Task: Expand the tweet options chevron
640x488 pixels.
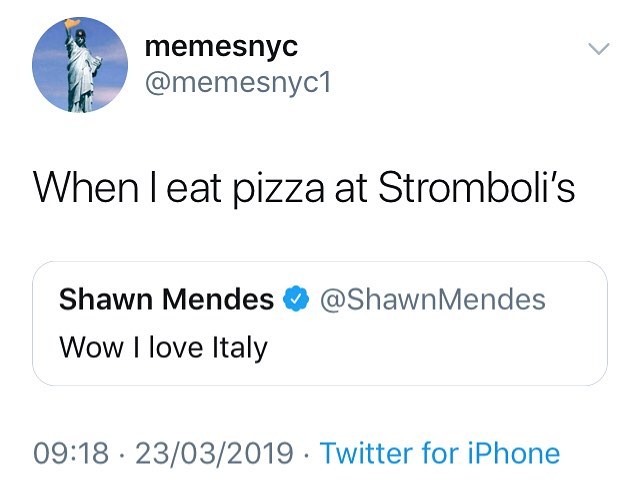Action: tap(597, 49)
